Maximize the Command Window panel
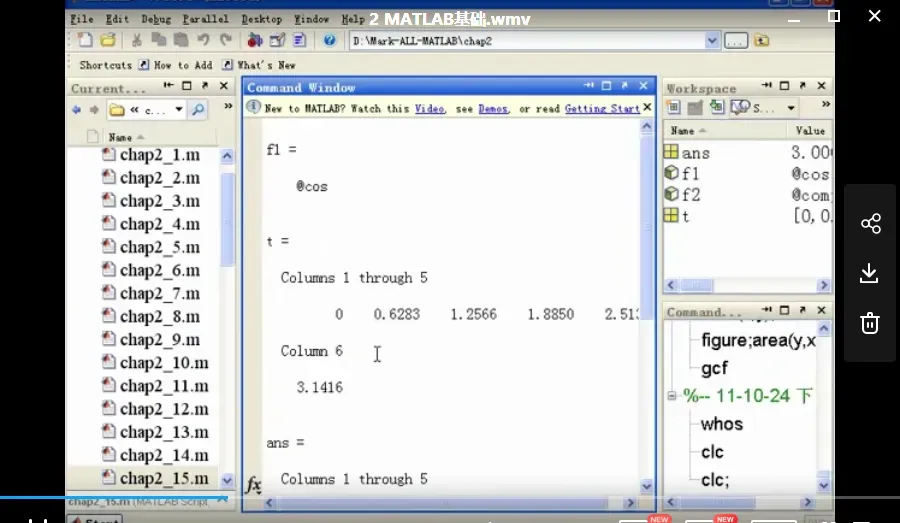Screen dimensions: 900x523 tap(607, 86)
